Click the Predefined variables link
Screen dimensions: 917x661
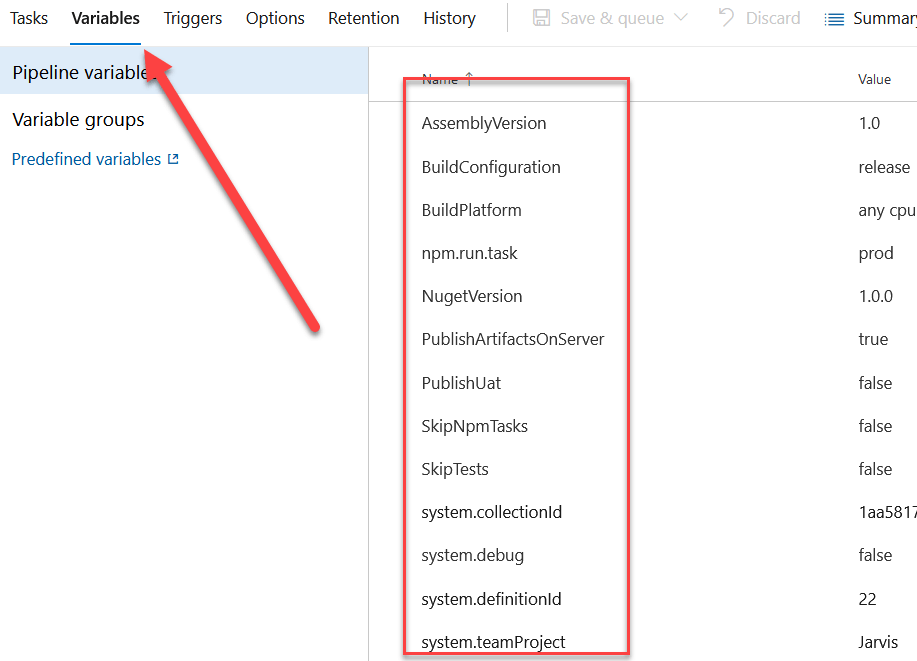pos(86,158)
